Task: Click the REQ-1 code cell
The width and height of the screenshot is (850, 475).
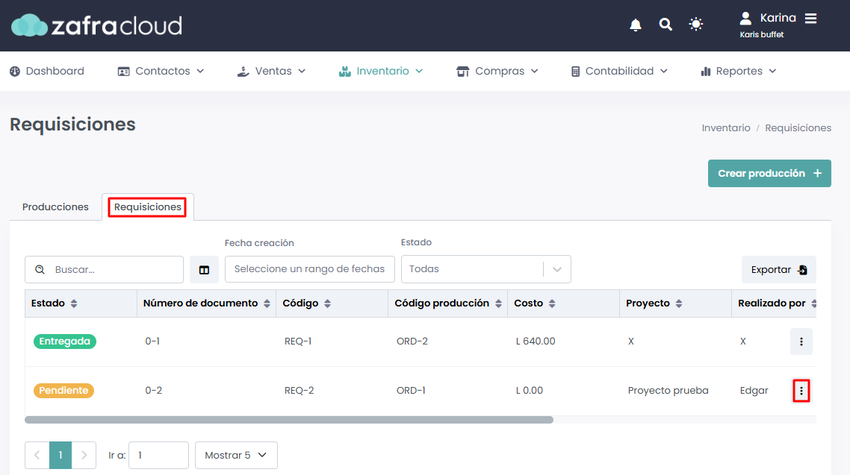Action: [x=298, y=341]
